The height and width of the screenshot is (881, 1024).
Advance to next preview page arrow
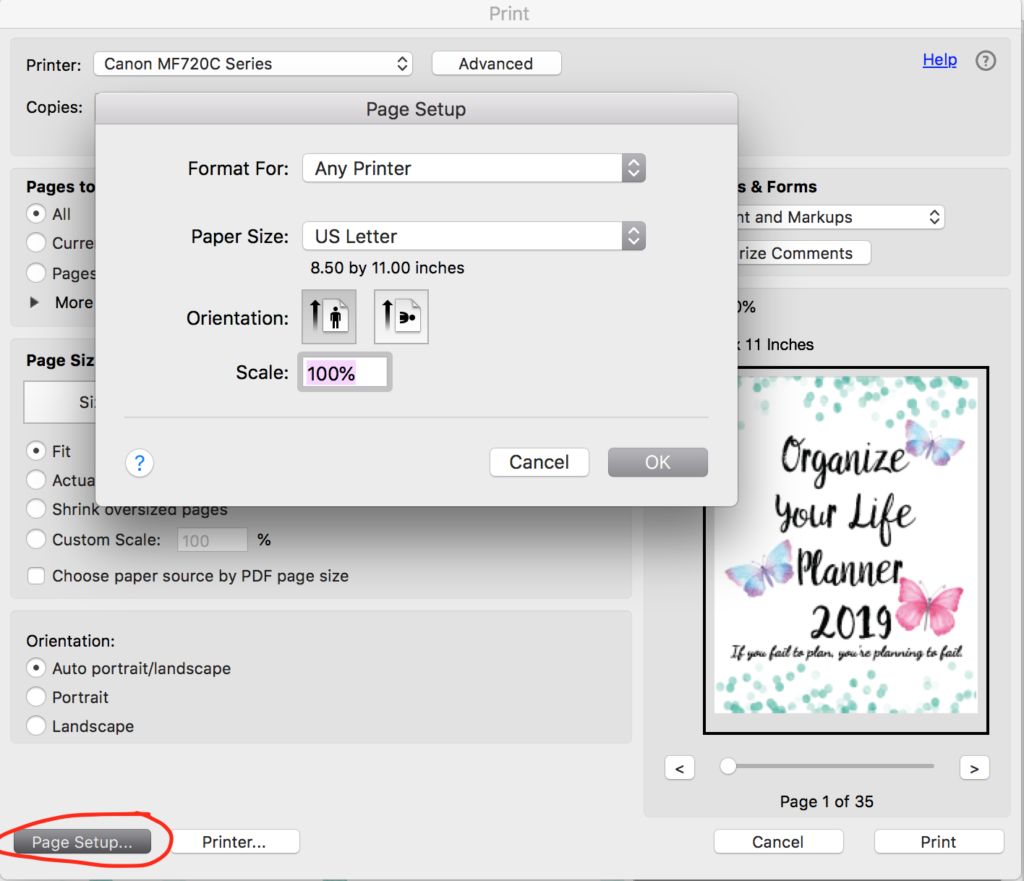click(x=974, y=767)
